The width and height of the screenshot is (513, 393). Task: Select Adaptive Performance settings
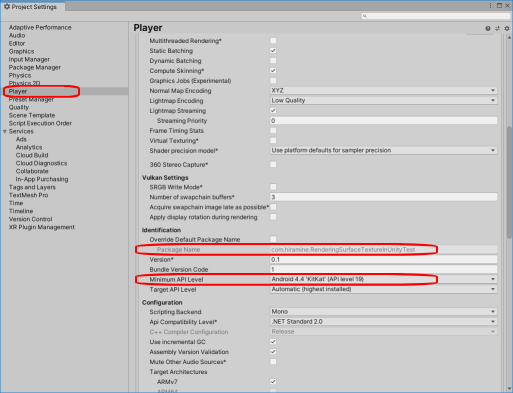[x=40, y=27]
